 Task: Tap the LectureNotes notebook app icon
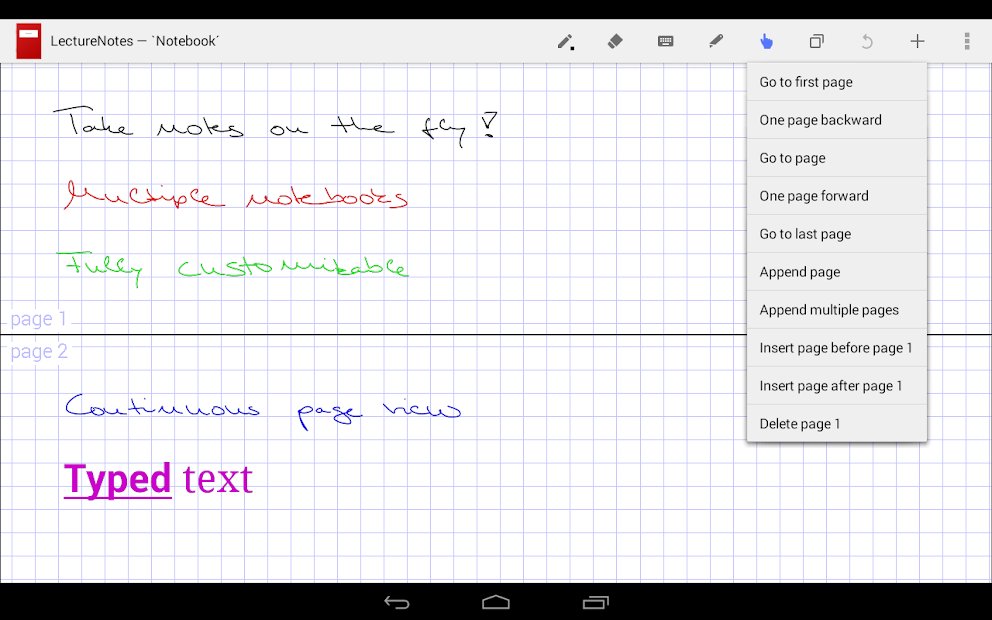click(x=27, y=41)
